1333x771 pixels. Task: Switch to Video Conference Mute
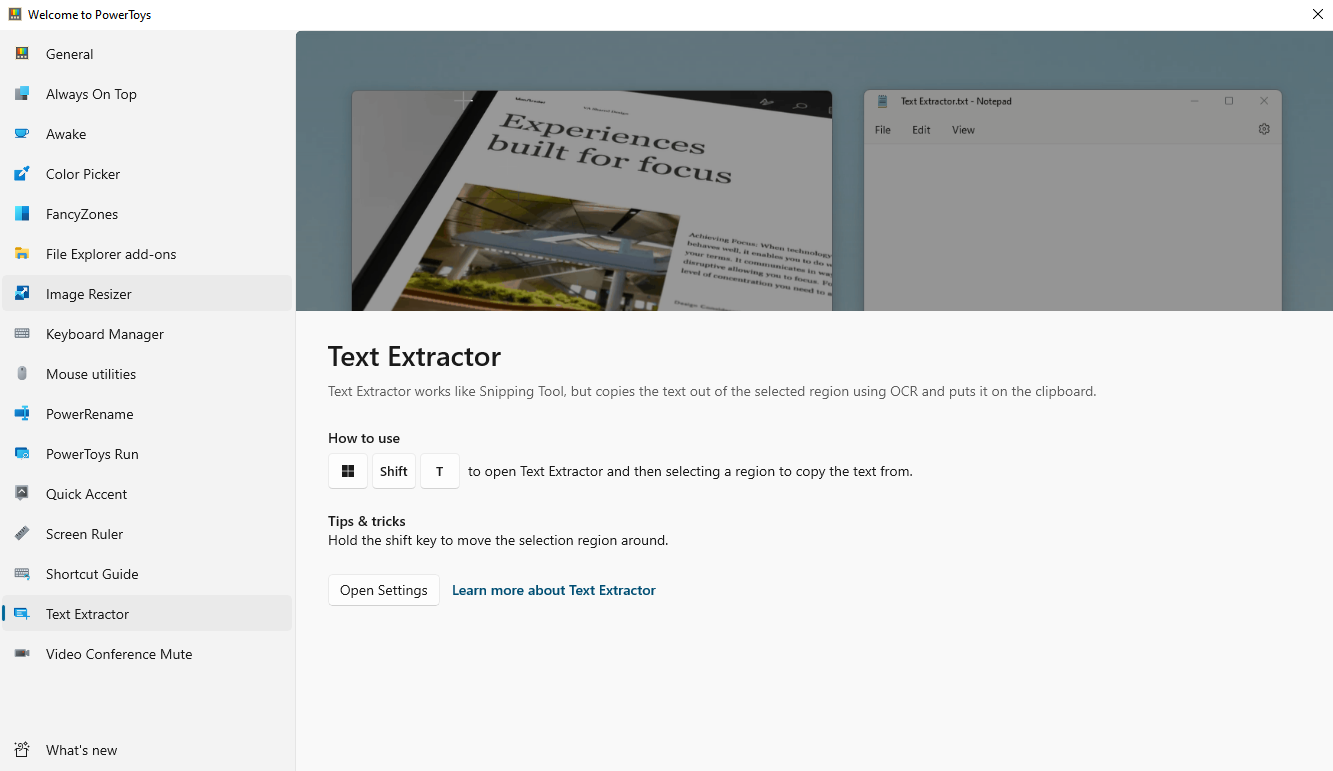[147, 654]
